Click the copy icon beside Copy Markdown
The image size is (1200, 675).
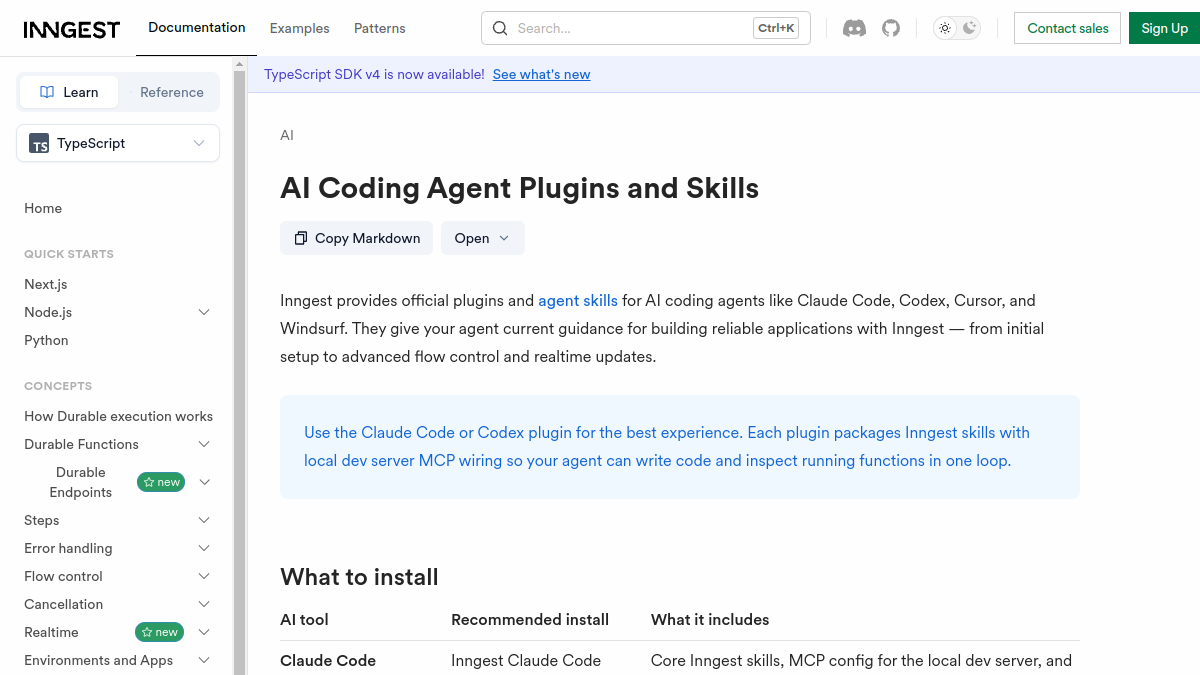[x=301, y=238]
